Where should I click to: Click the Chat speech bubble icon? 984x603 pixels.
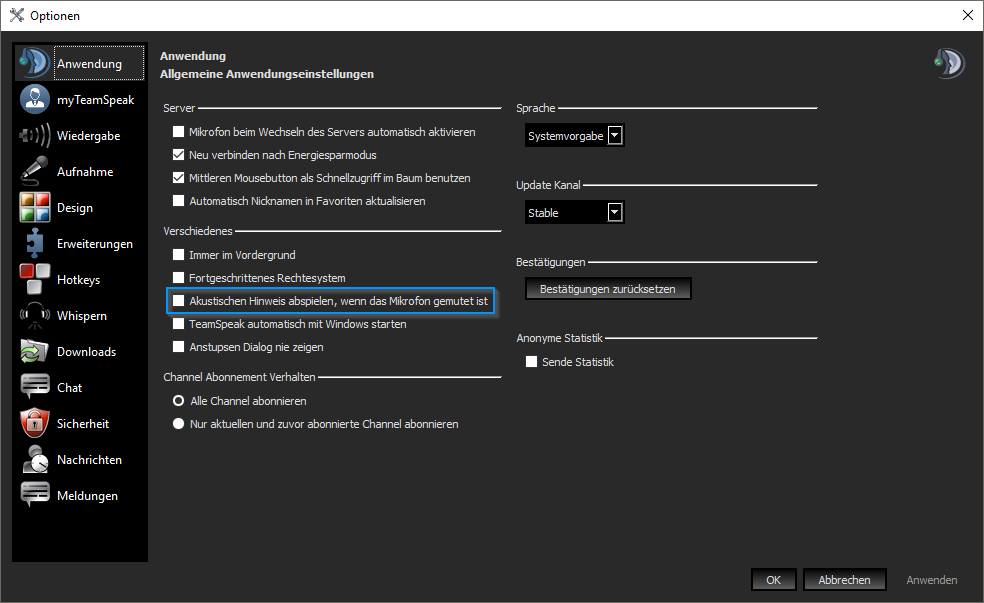(35, 387)
